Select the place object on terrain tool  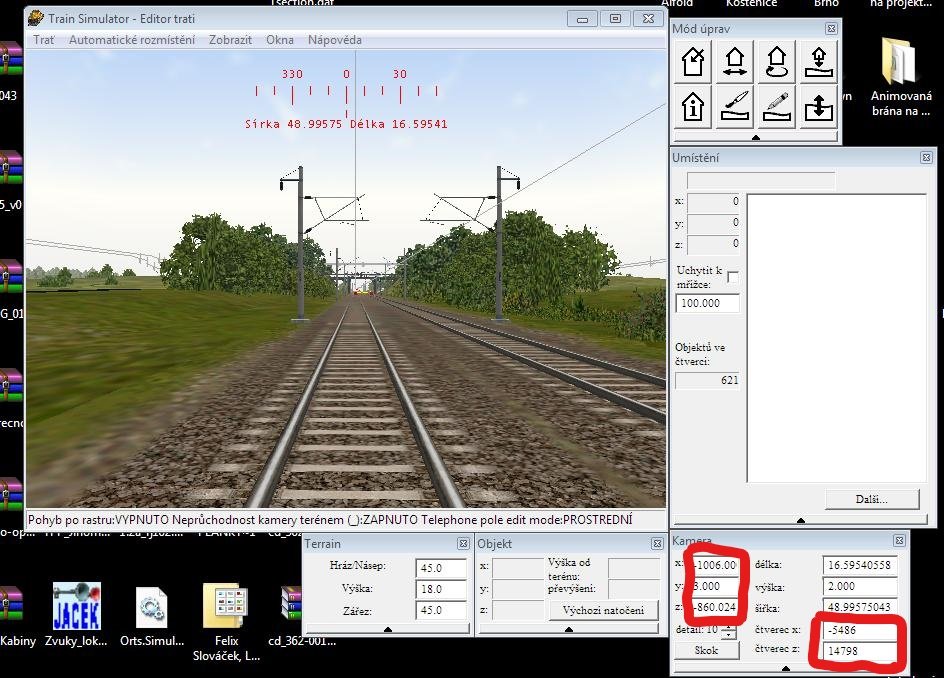[x=818, y=61]
